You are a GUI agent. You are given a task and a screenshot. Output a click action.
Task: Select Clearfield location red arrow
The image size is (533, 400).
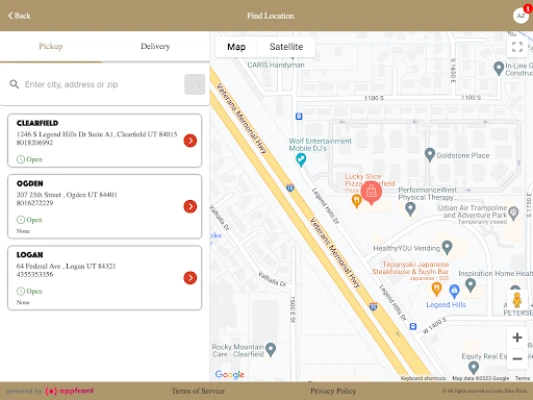[190, 140]
